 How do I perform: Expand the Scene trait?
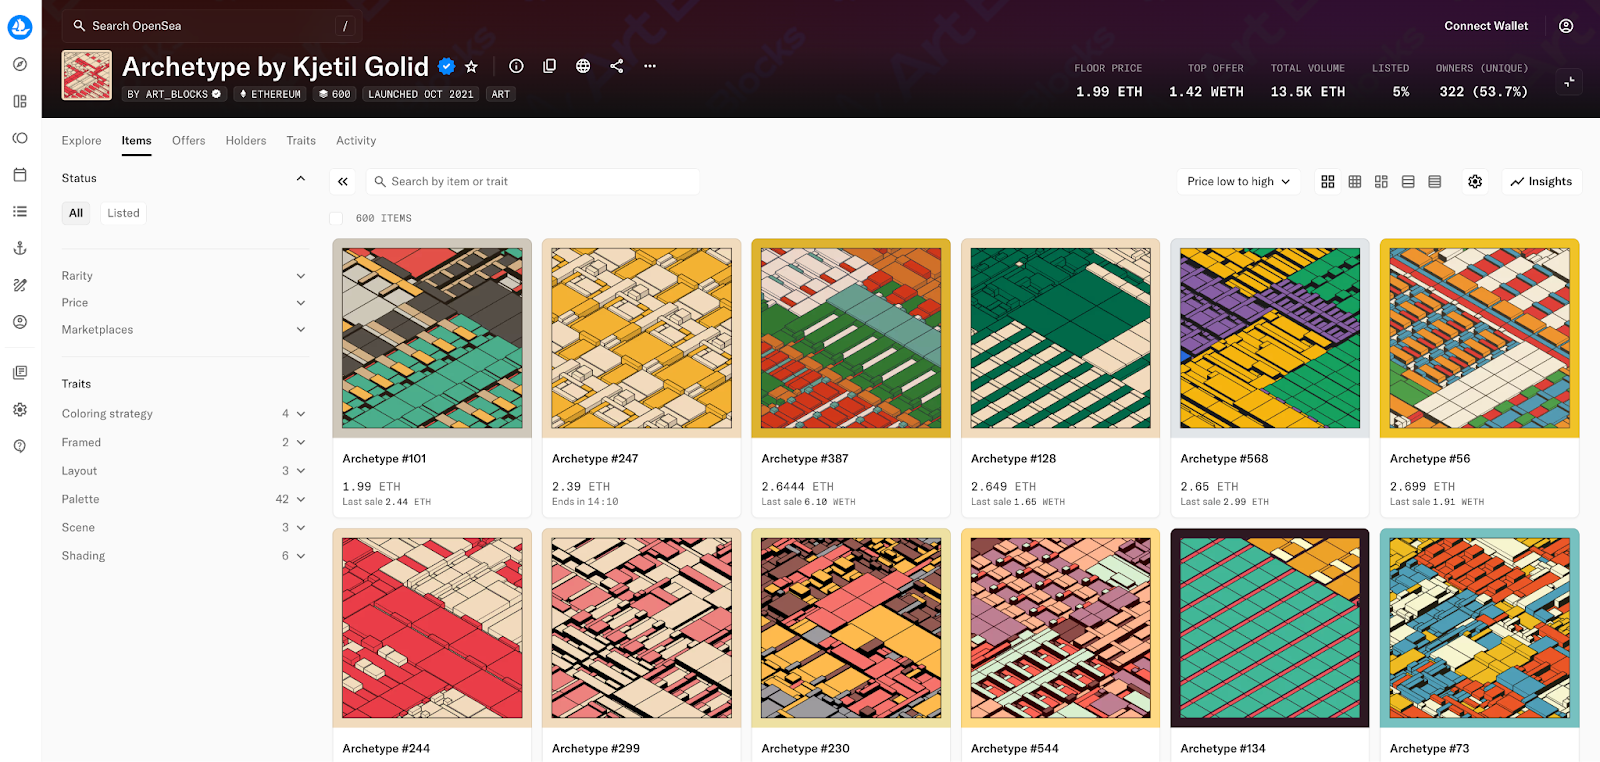185,528
